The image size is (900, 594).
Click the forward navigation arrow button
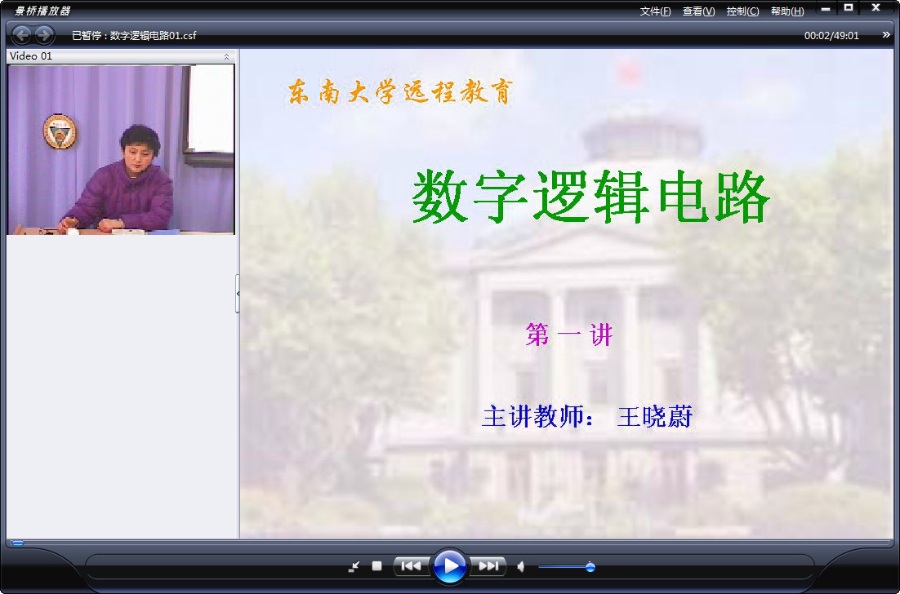(x=44, y=35)
